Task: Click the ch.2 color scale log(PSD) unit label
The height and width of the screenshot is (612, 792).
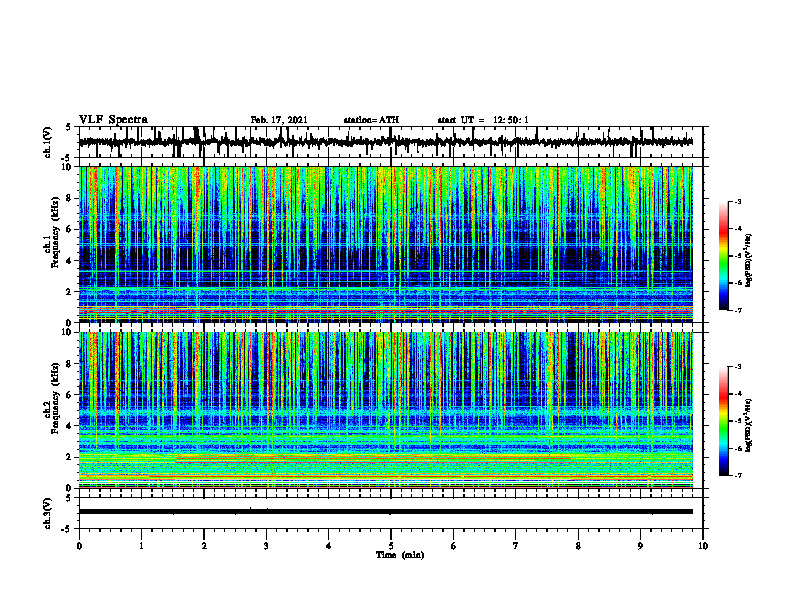Action: [x=749, y=425]
